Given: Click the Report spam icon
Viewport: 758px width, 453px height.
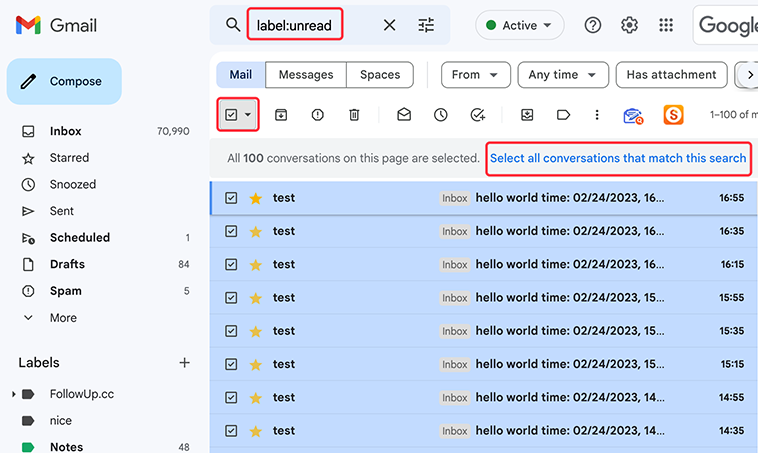Looking at the screenshot, I should (318, 115).
